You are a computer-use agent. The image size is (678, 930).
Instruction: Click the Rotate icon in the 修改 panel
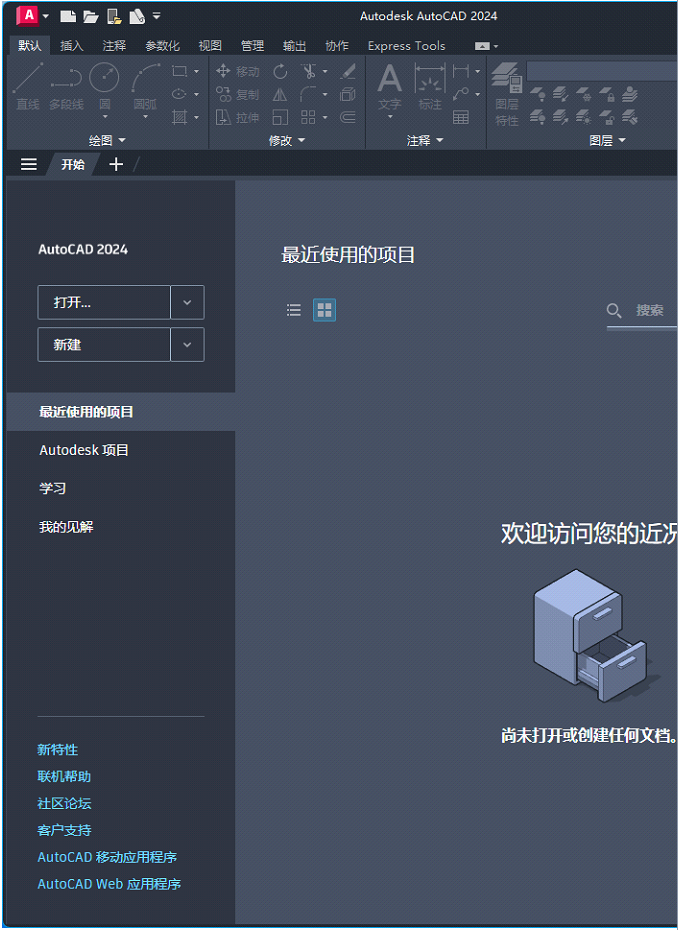click(x=280, y=72)
